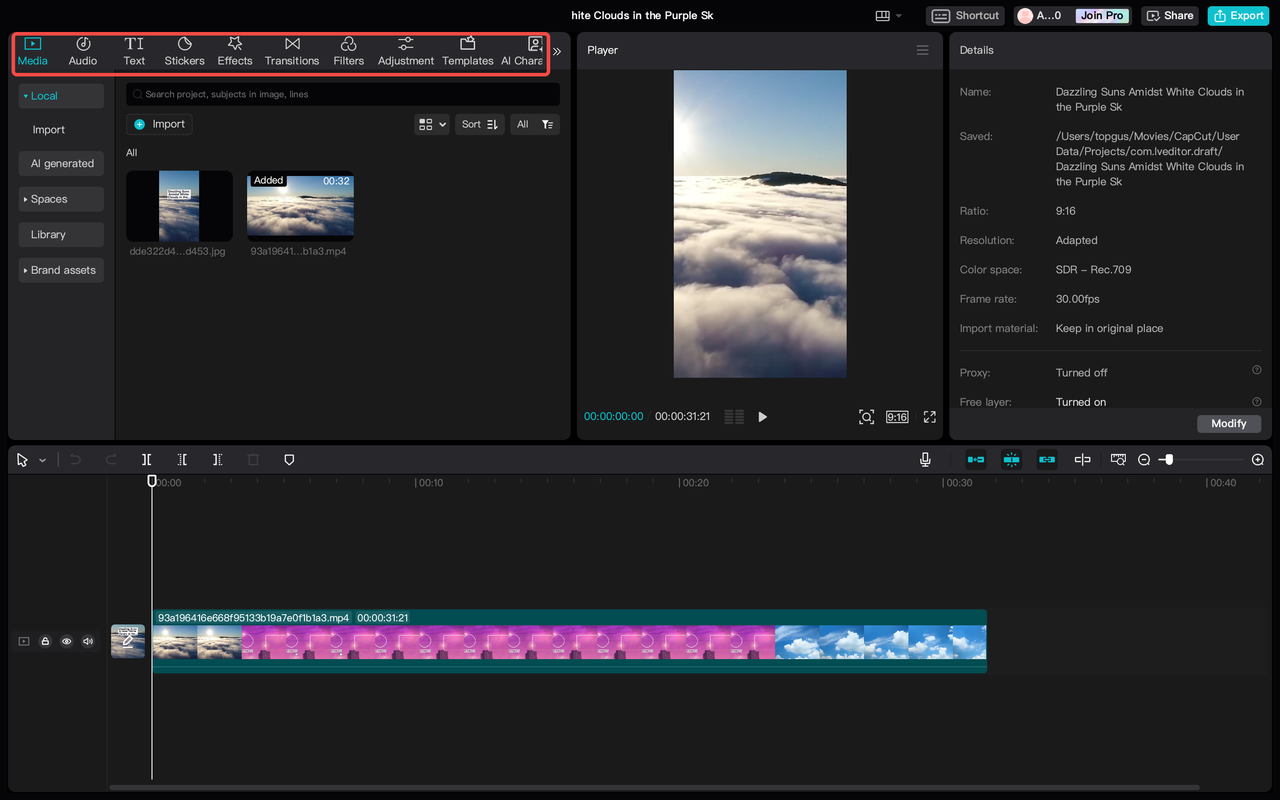1280x800 pixels.
Task: Click the Modify button in the Details panel
Action: [1228, 423]
